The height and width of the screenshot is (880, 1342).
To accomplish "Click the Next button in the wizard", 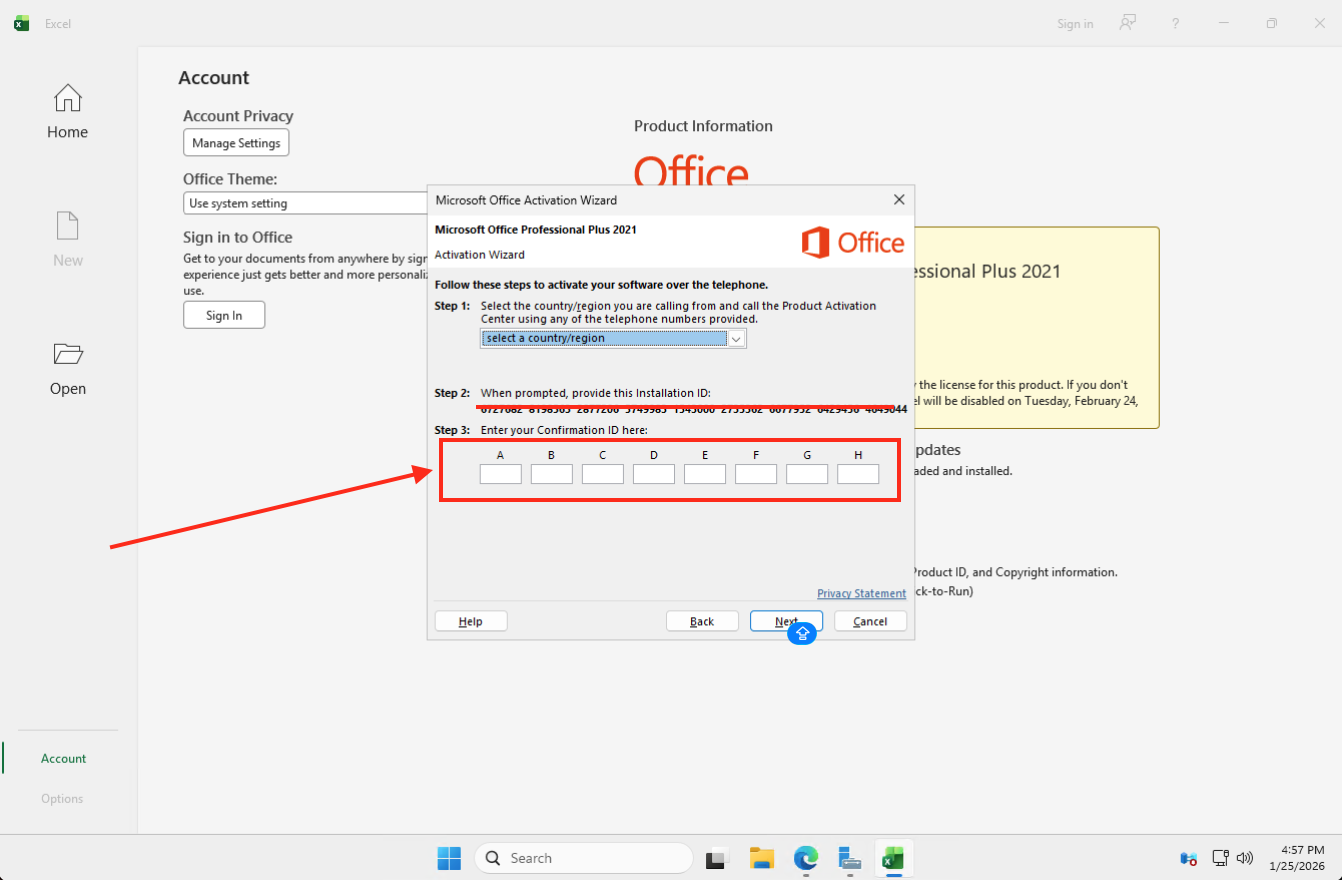I will pyautogui.click(x=786, y=621).
